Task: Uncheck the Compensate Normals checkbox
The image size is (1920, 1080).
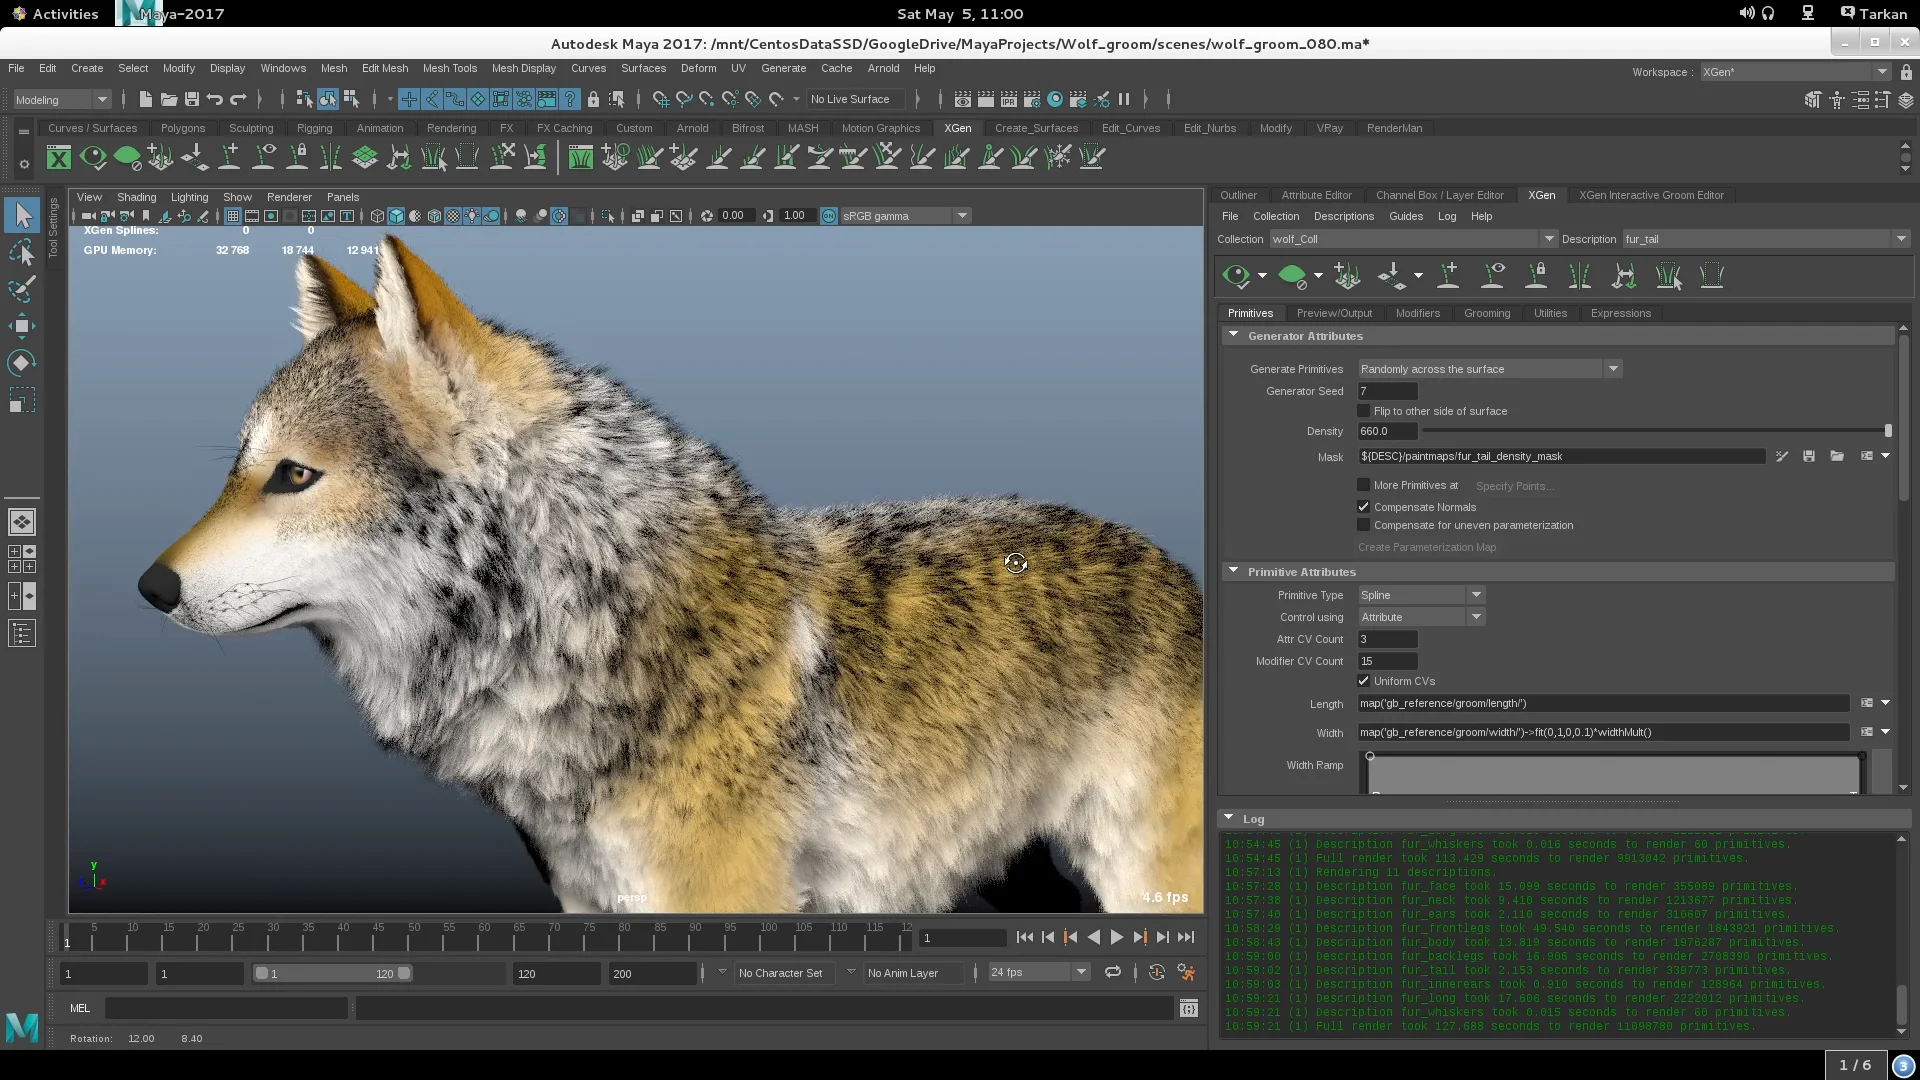Action: point(1364,507)
